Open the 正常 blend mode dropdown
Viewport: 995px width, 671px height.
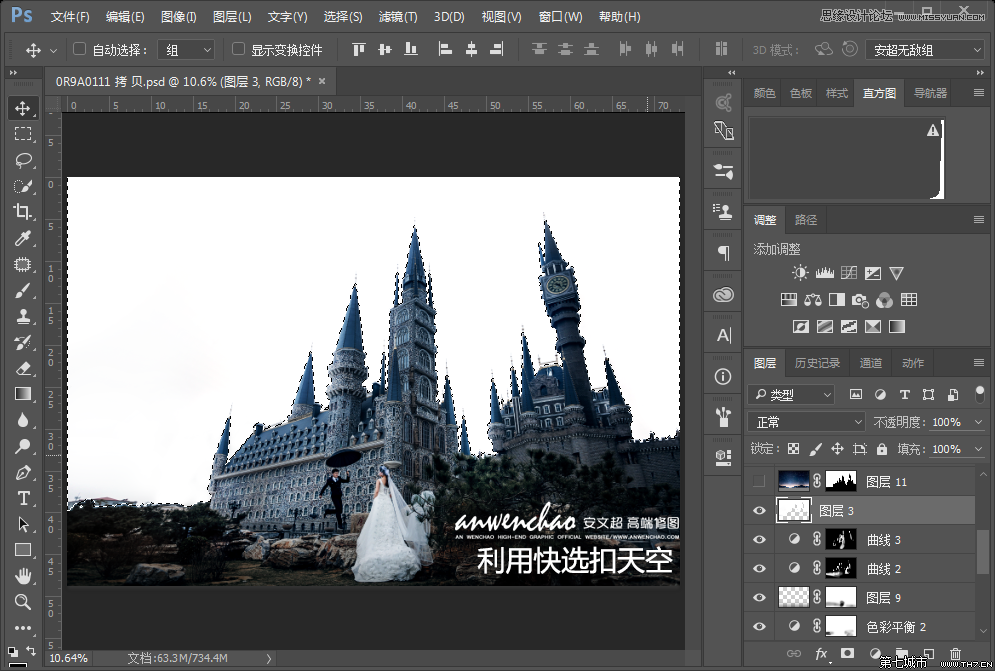click(807, 422)
